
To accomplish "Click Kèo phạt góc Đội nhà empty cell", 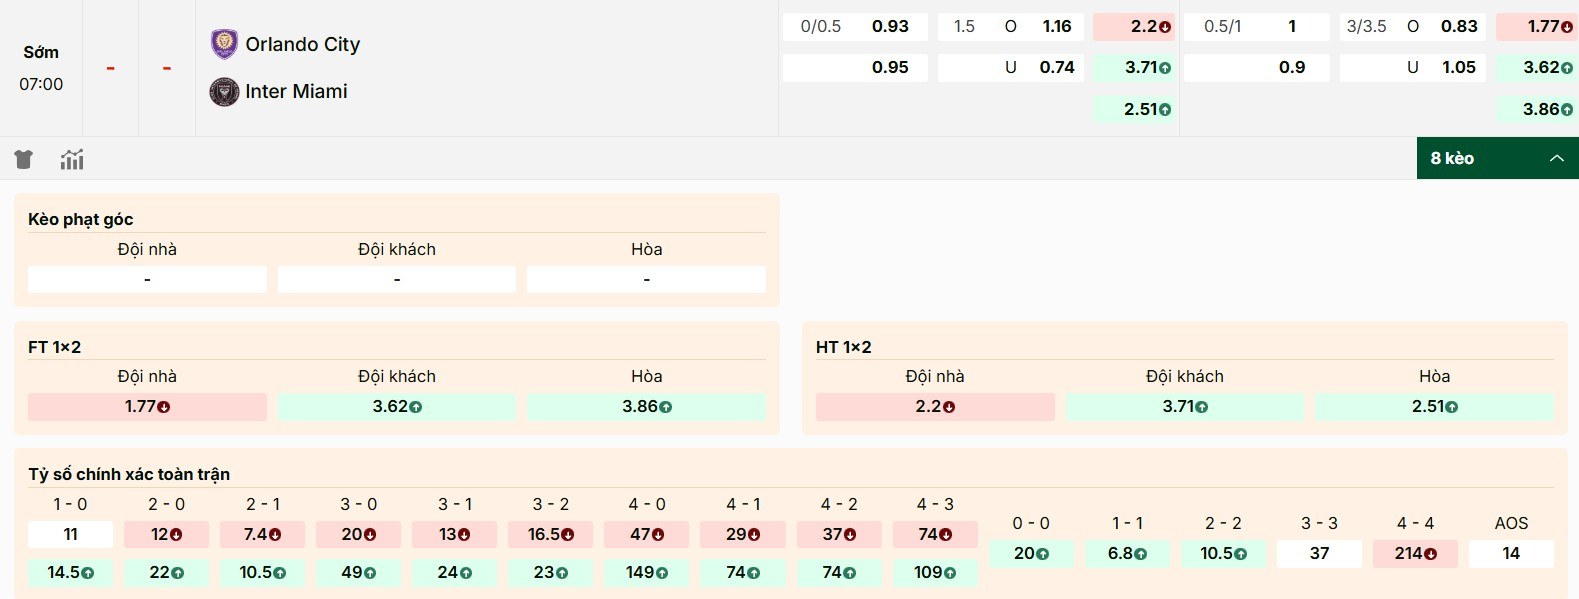I will tap(147, 280).
